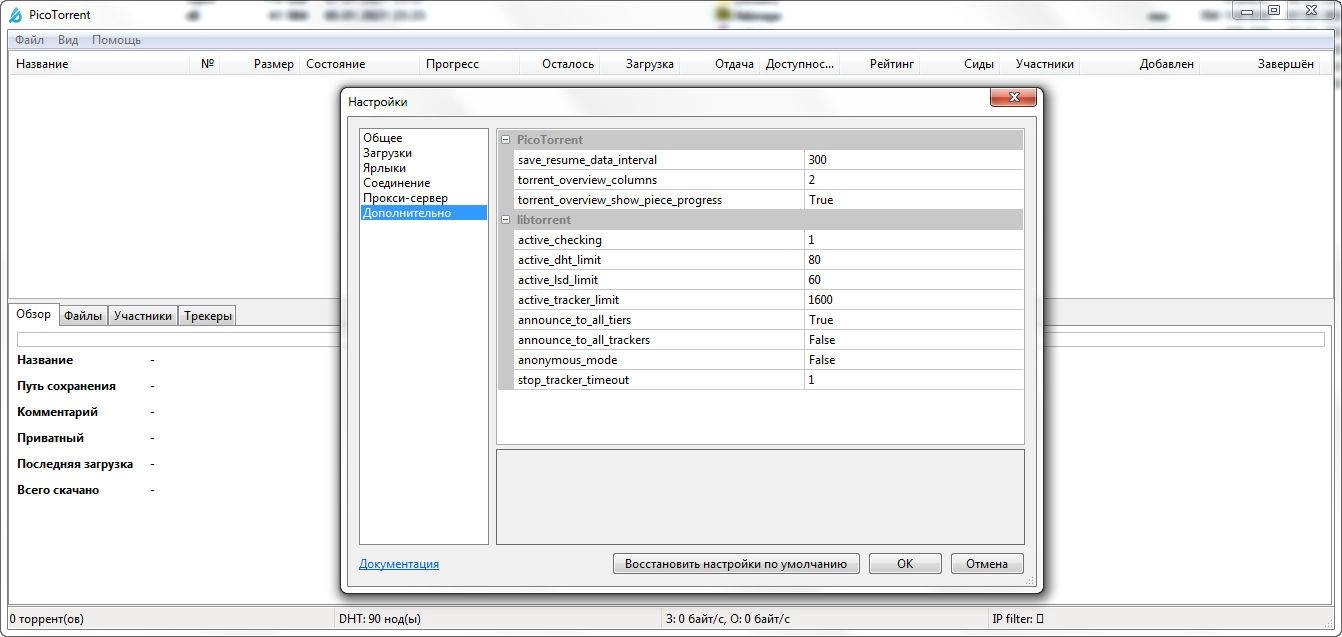Edit active_lsd_limit value 60
Screen dimensions: 1342x637
click(914, 280)
